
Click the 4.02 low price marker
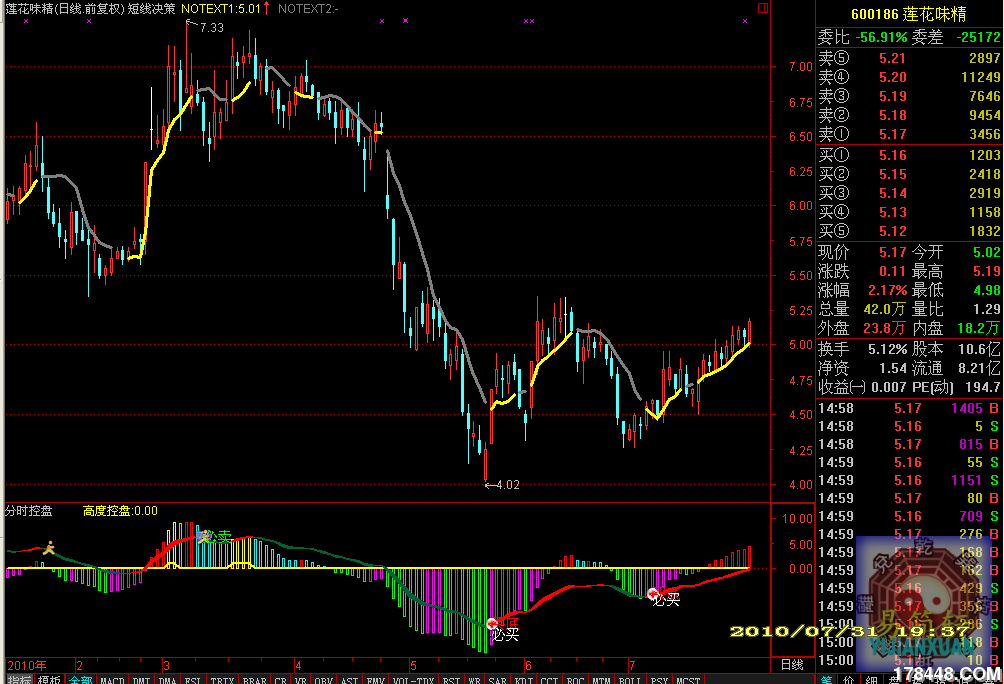pos(502,485)
